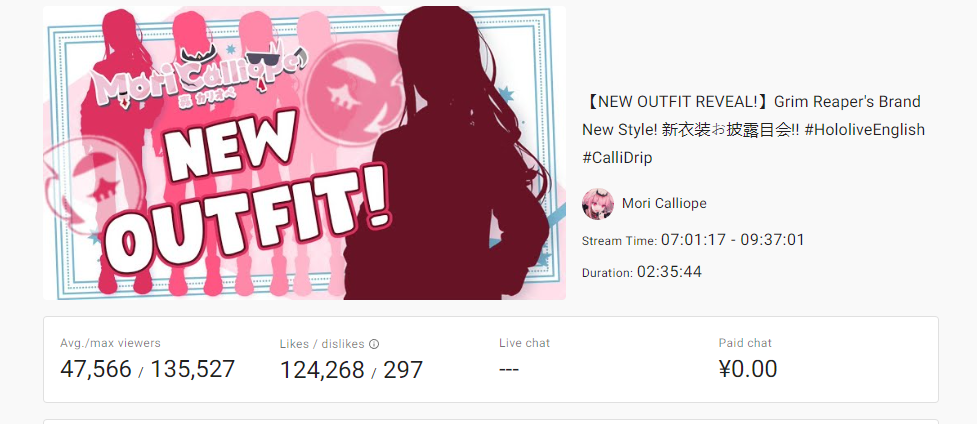
Task: Select the average viewers number 47,566
Action: (x=96, y=369)
